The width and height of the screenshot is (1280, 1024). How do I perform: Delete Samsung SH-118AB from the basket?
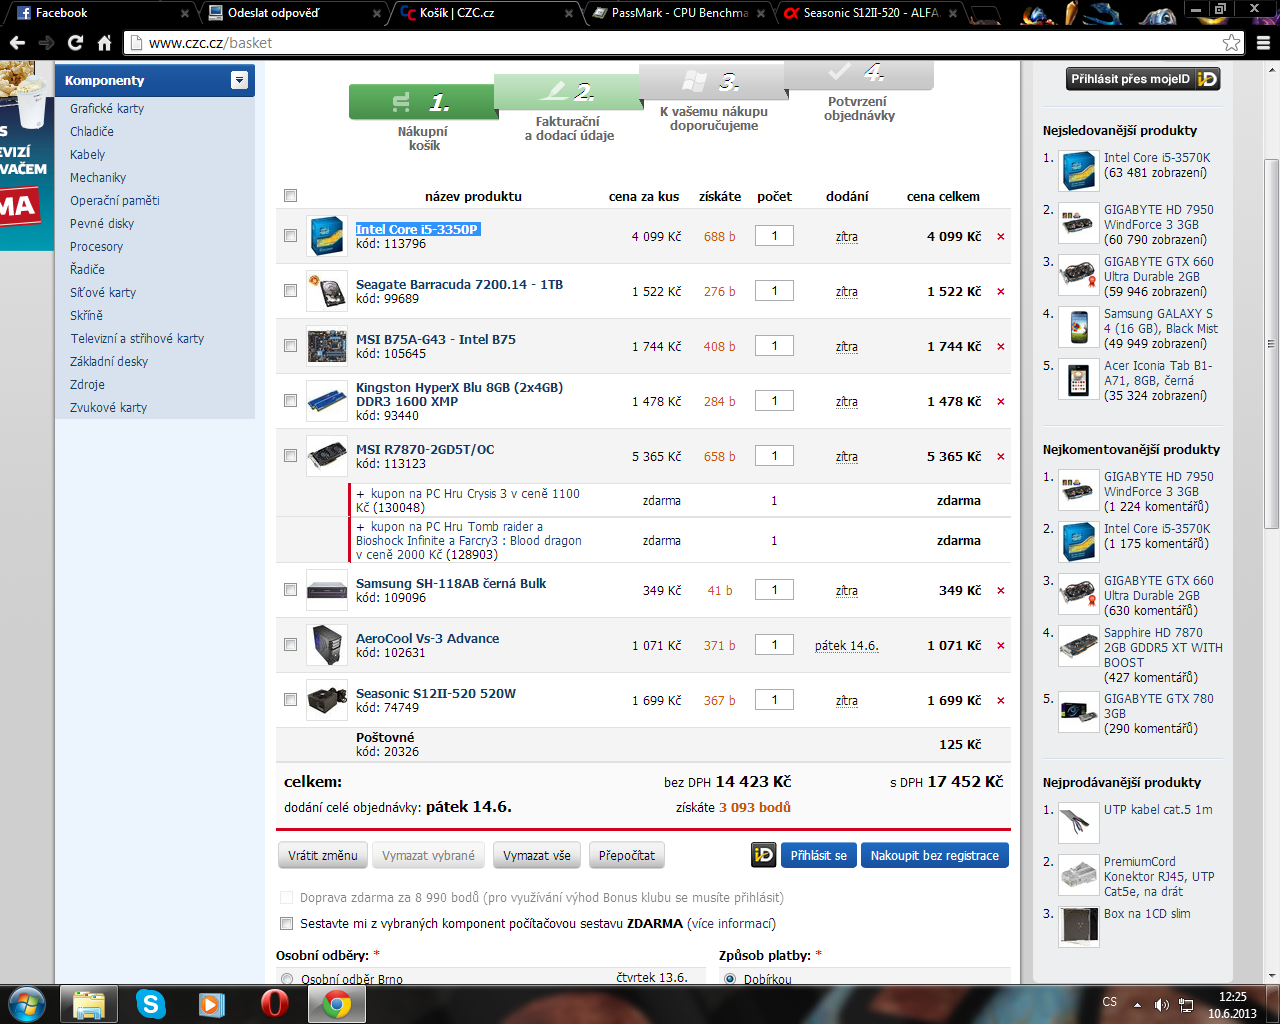[1001, 591]
